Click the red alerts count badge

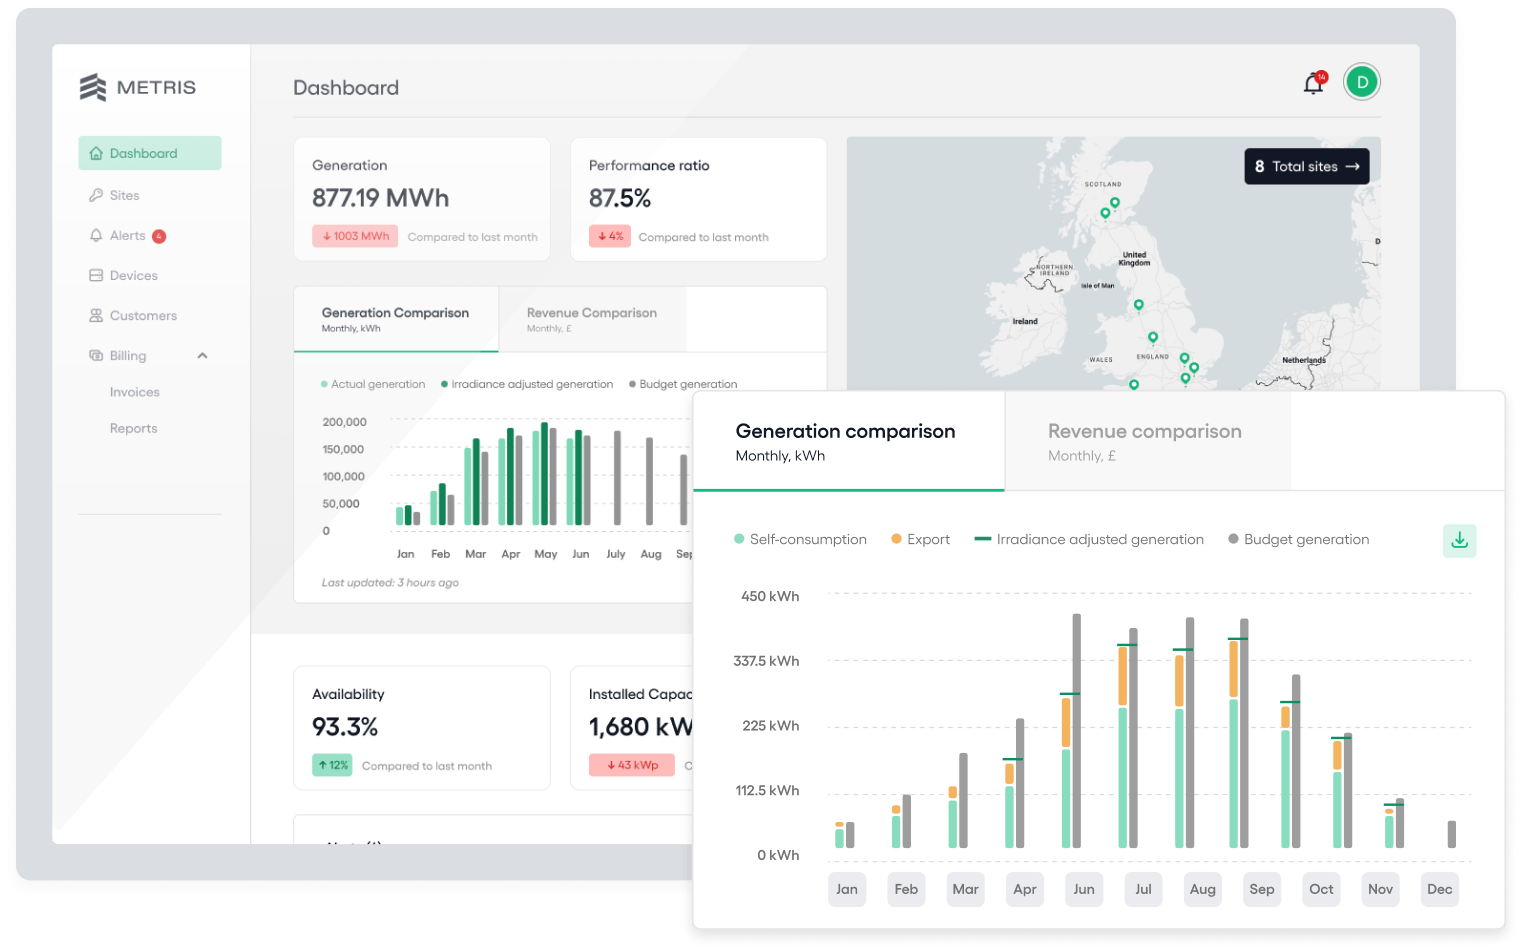coord(159,236)
